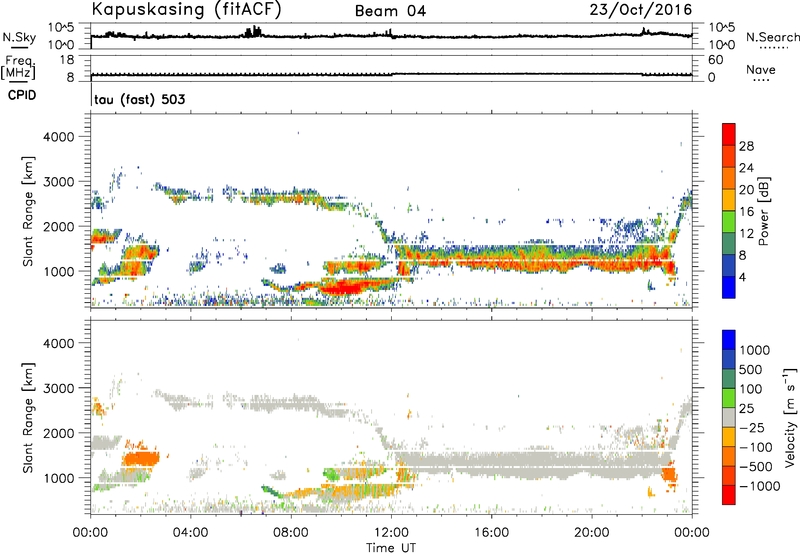Click the 04:00 time tick label
The height and width of the screenshot is (554, 800).
tap(190, 533)
